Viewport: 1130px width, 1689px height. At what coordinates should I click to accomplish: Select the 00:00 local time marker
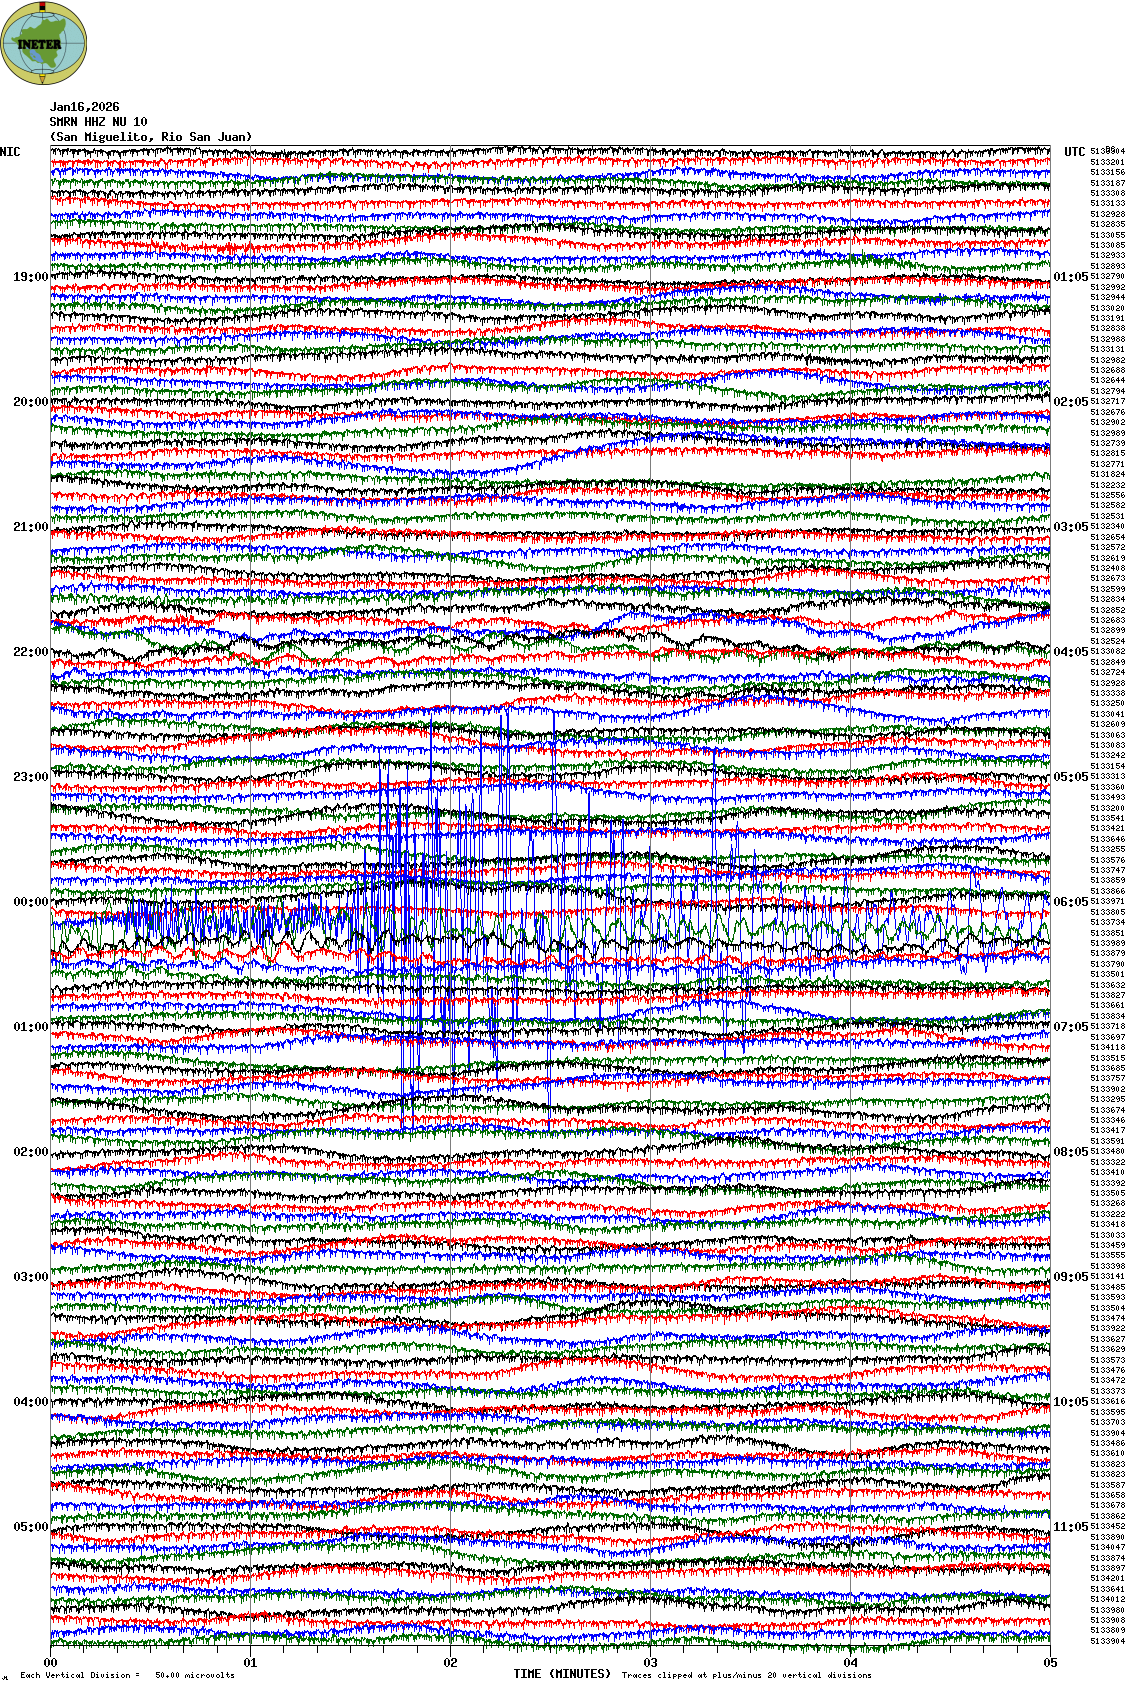(30, 902)
